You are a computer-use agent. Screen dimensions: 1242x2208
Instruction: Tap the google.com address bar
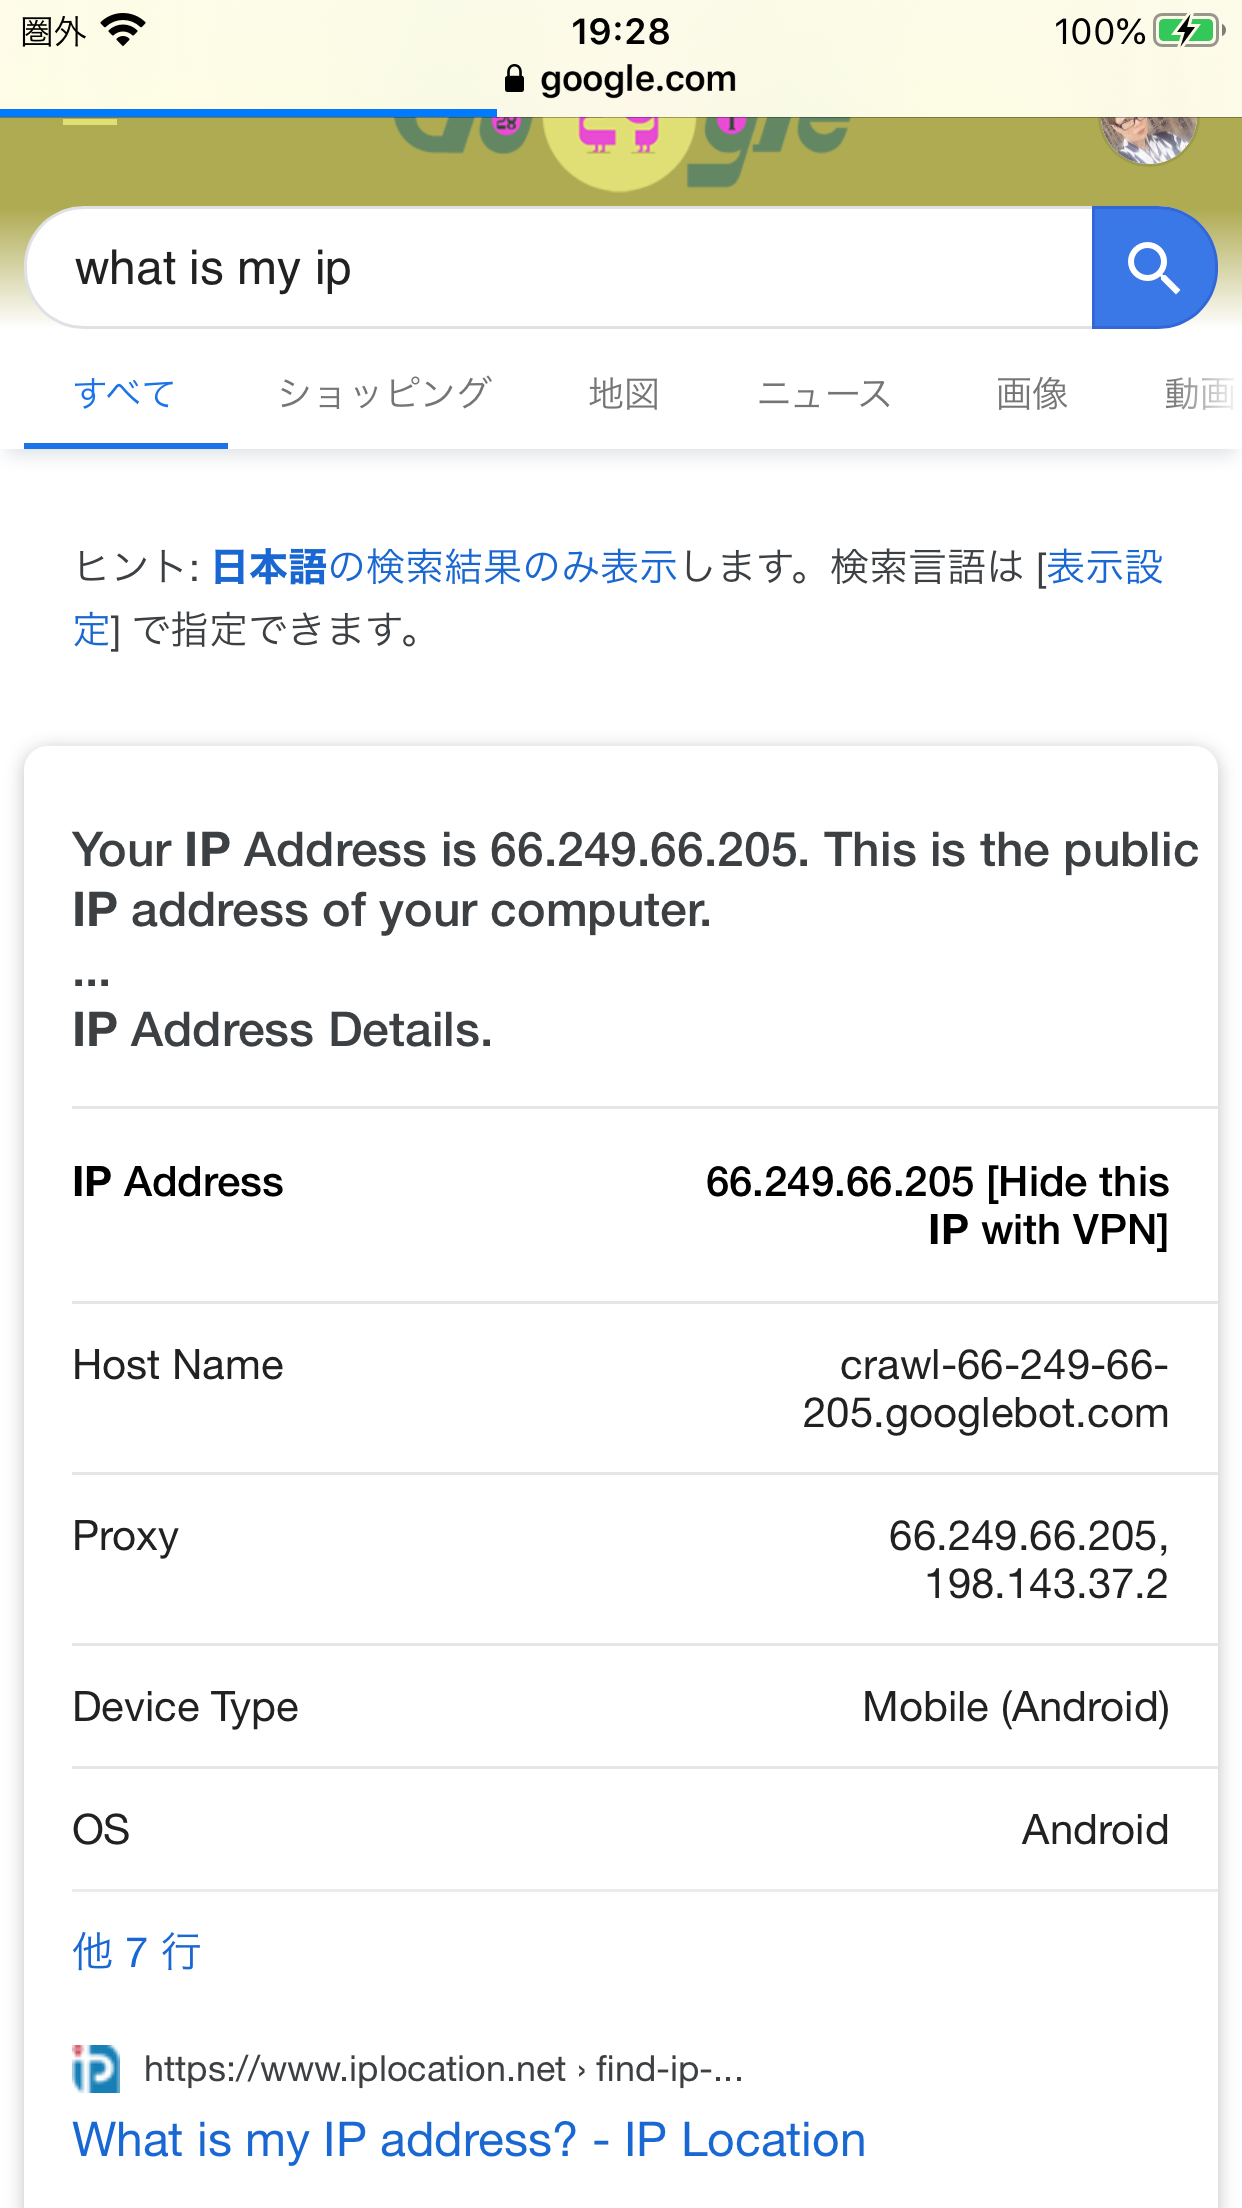click(638, 79)
